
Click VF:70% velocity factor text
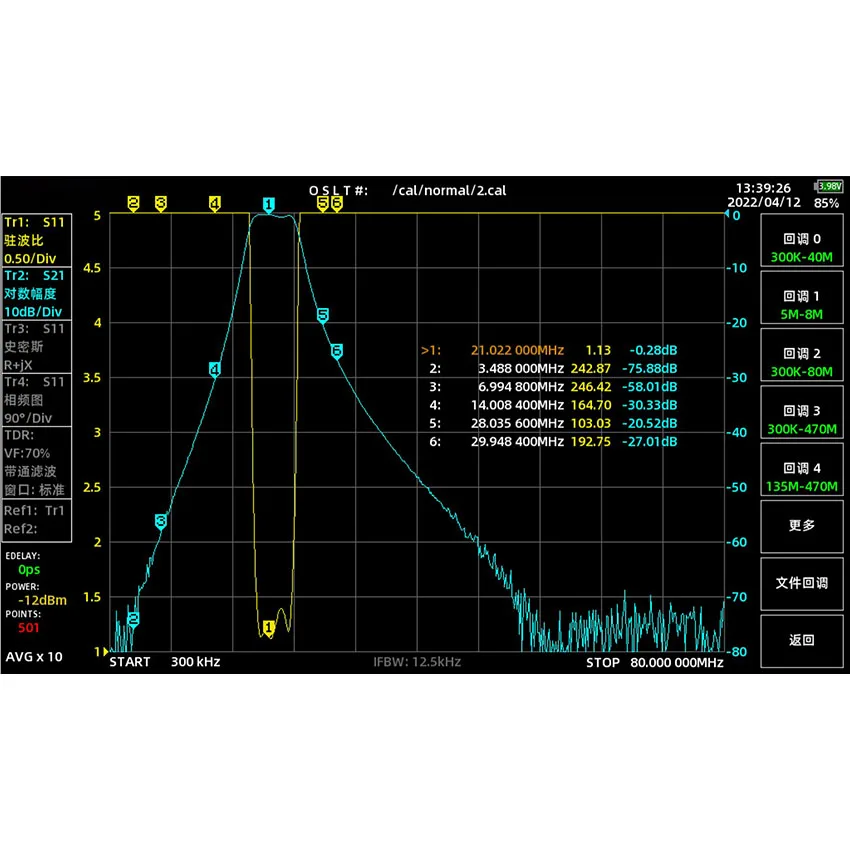(27, 453)
